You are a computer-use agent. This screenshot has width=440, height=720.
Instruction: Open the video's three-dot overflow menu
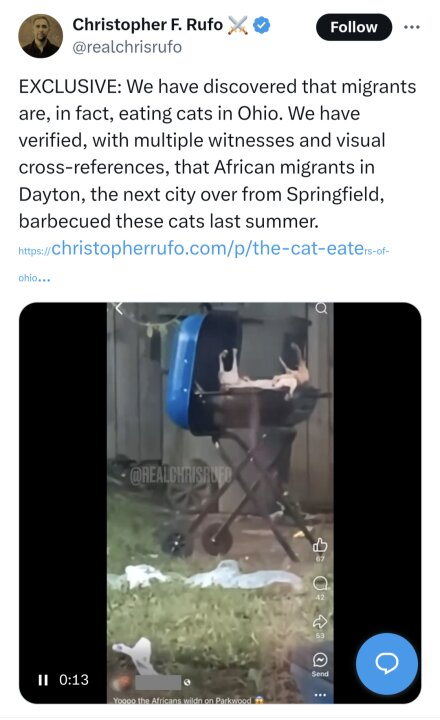[x=320, y=695]
